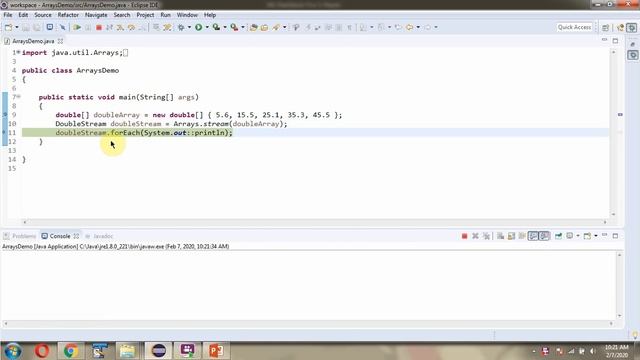Toggle Scroll Lock in Console toolbar
The height and width of the screenshot is (360, 640).
tap(511, 236)
